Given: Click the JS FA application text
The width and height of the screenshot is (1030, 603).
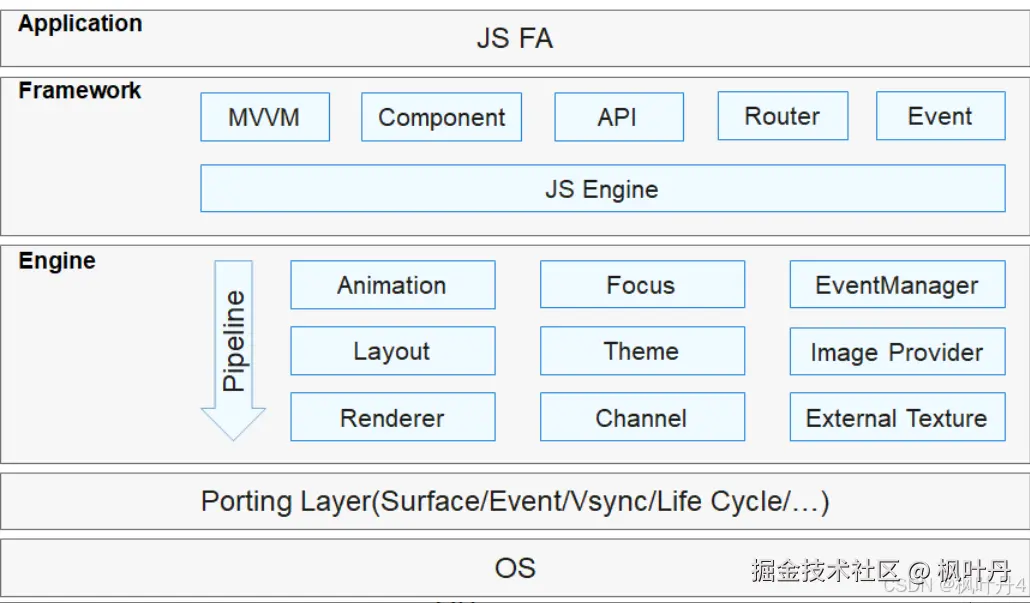Looking at the screenshot, I should click(x=515, y=39).
